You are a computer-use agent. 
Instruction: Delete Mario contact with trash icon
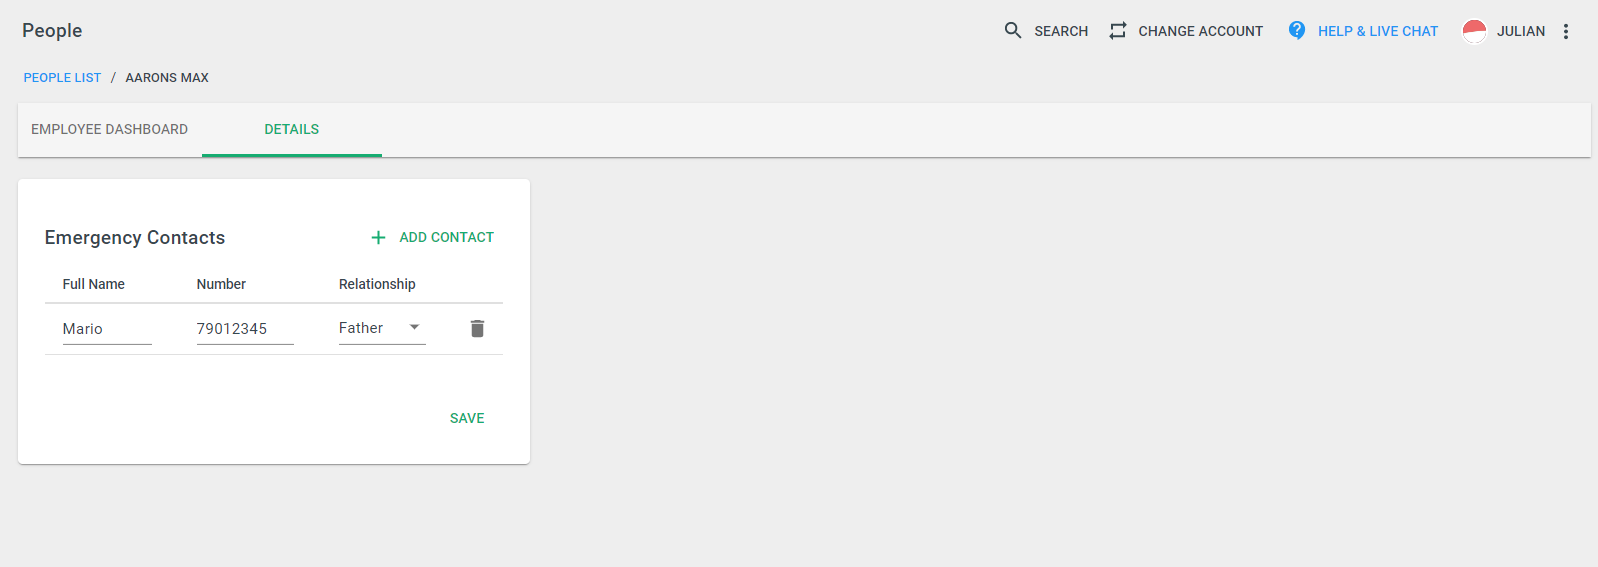(x=477, y=328)
